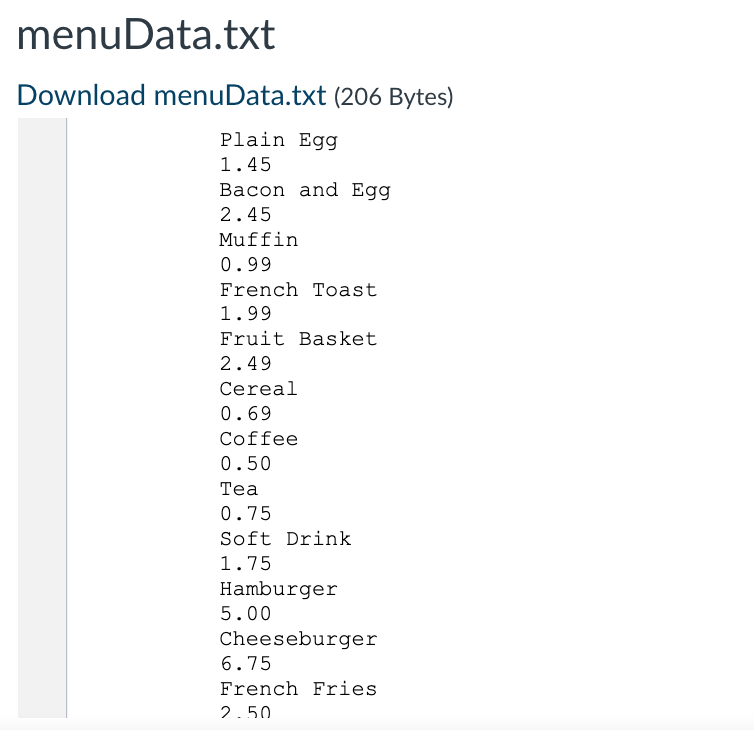Image resolution: width=754 pixels, height=730 pixels.
Task: Click the 0.99 price line
Action: pos(246,264)
